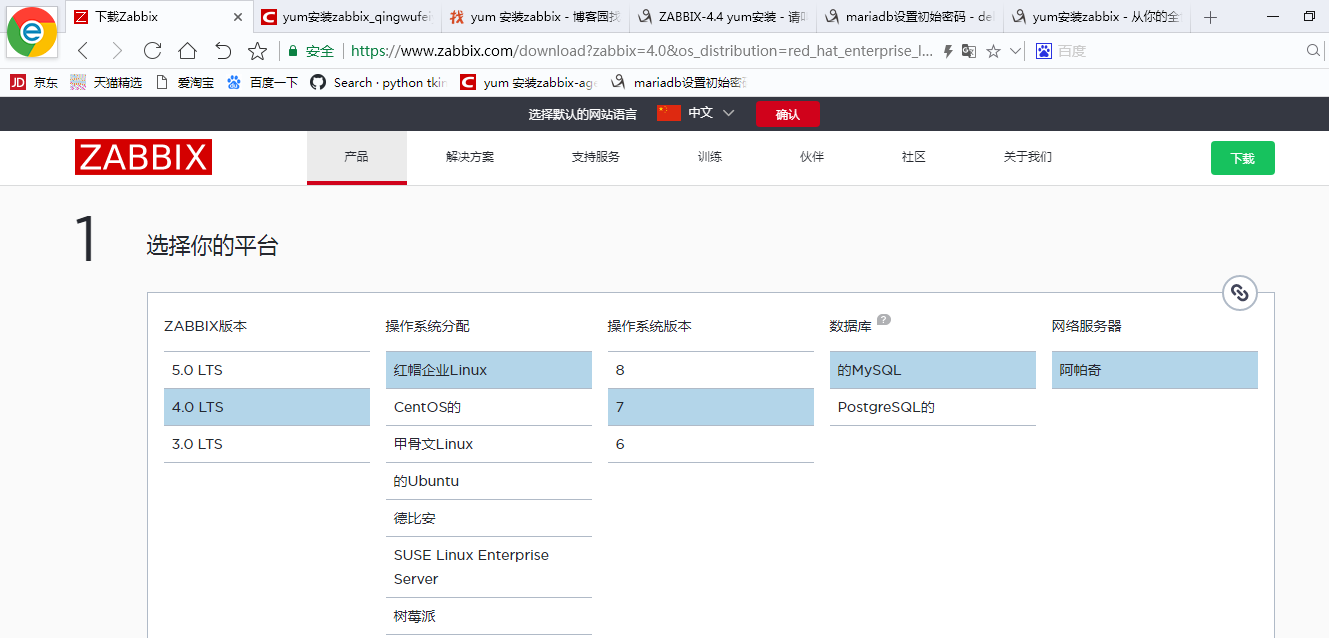This screenshot has width=1329, height=638.
Task: Select 的MySQL database
Action: coord(933,370)
